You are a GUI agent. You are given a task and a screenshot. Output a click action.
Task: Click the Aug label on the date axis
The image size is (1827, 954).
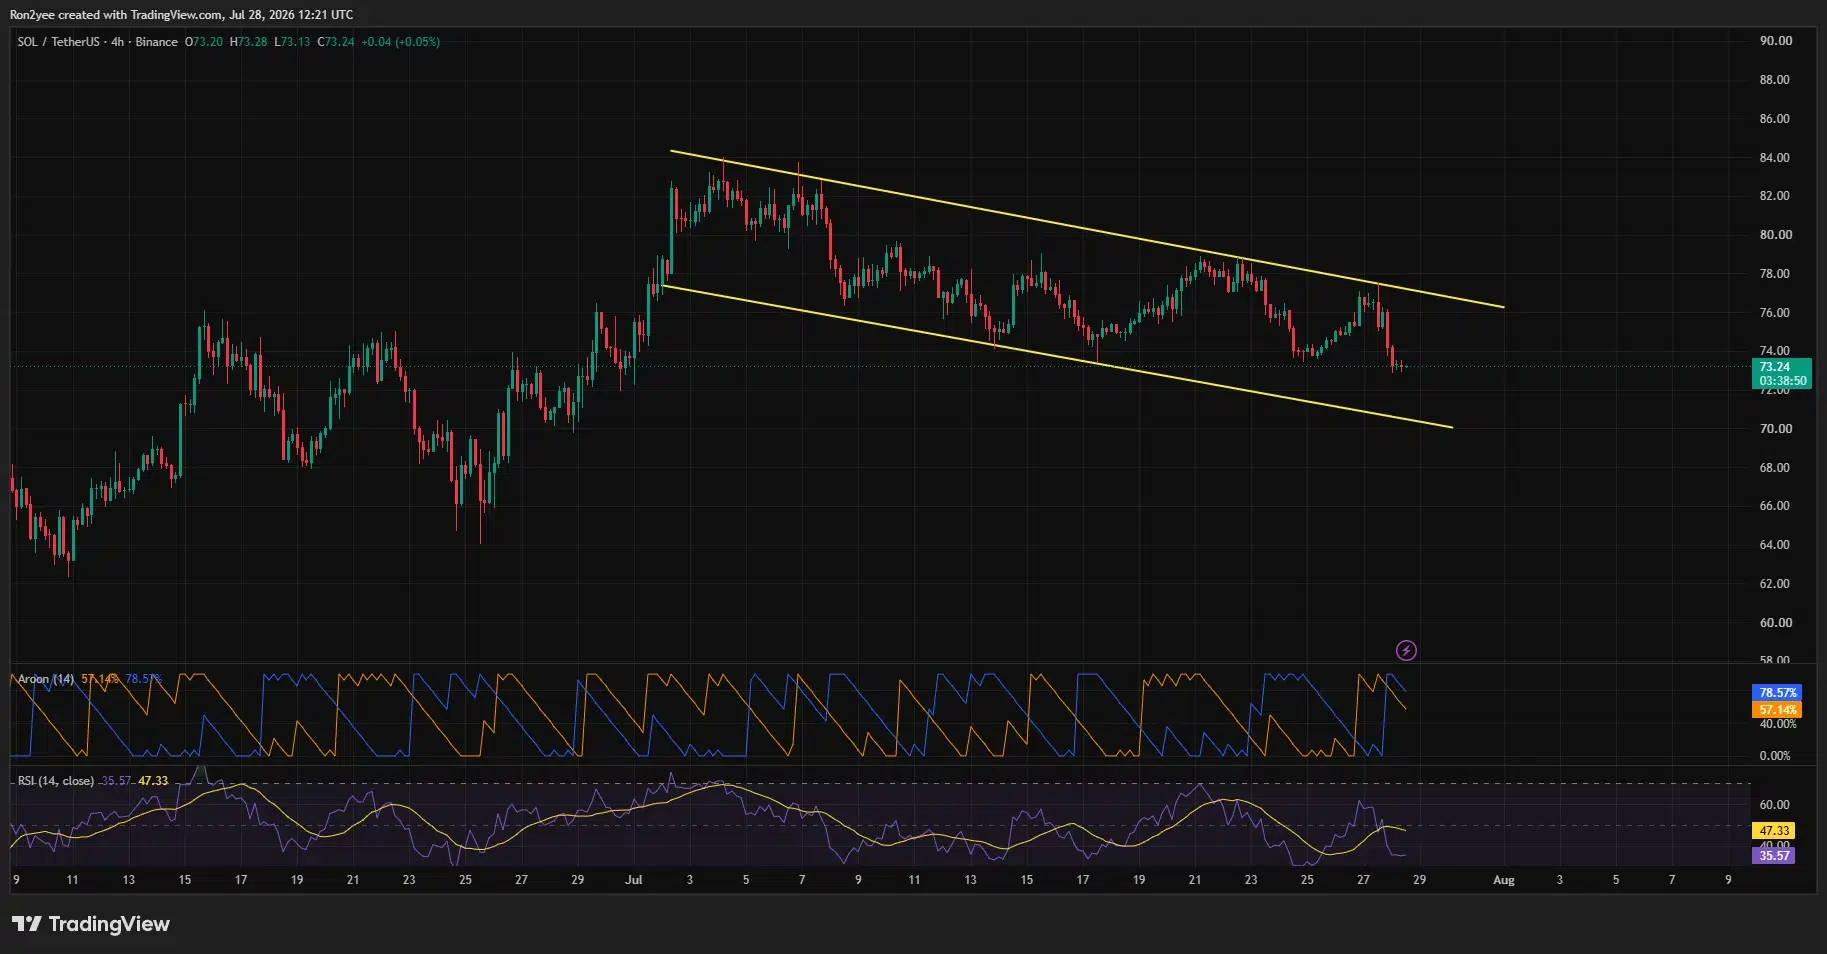tap(1504, 880)
